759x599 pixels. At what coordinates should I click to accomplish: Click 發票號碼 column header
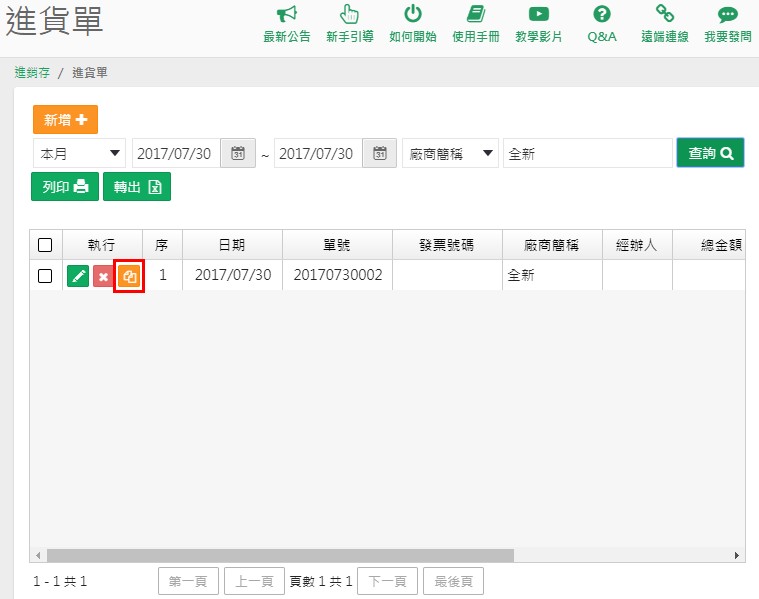point(447,245)
